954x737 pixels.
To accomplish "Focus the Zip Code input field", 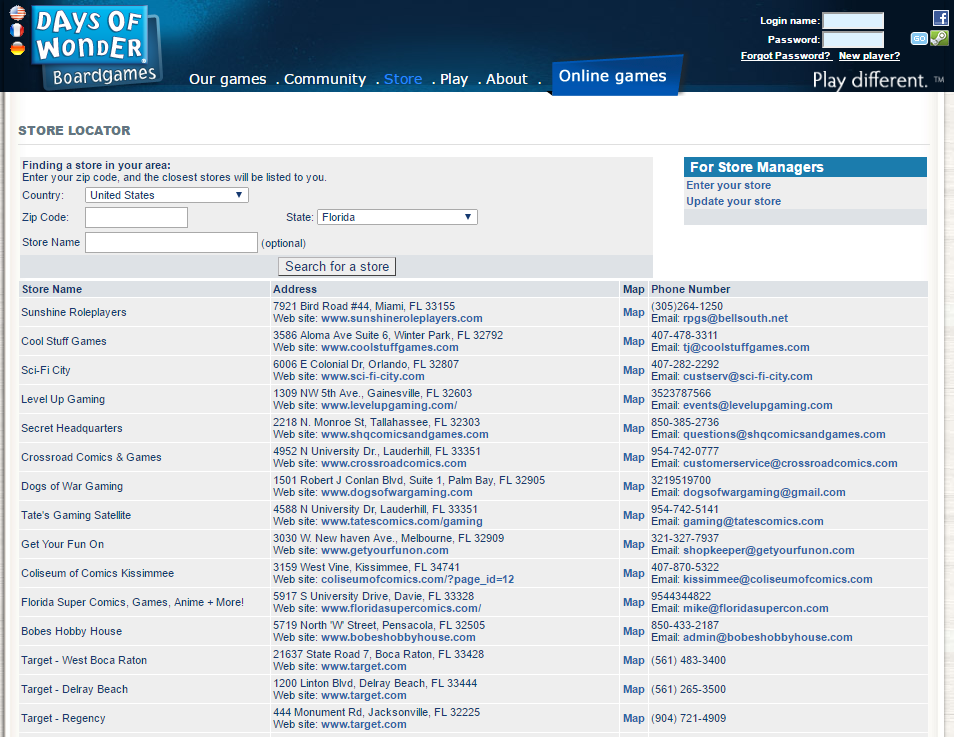I will pyautogui.click(x=136, y=217).
